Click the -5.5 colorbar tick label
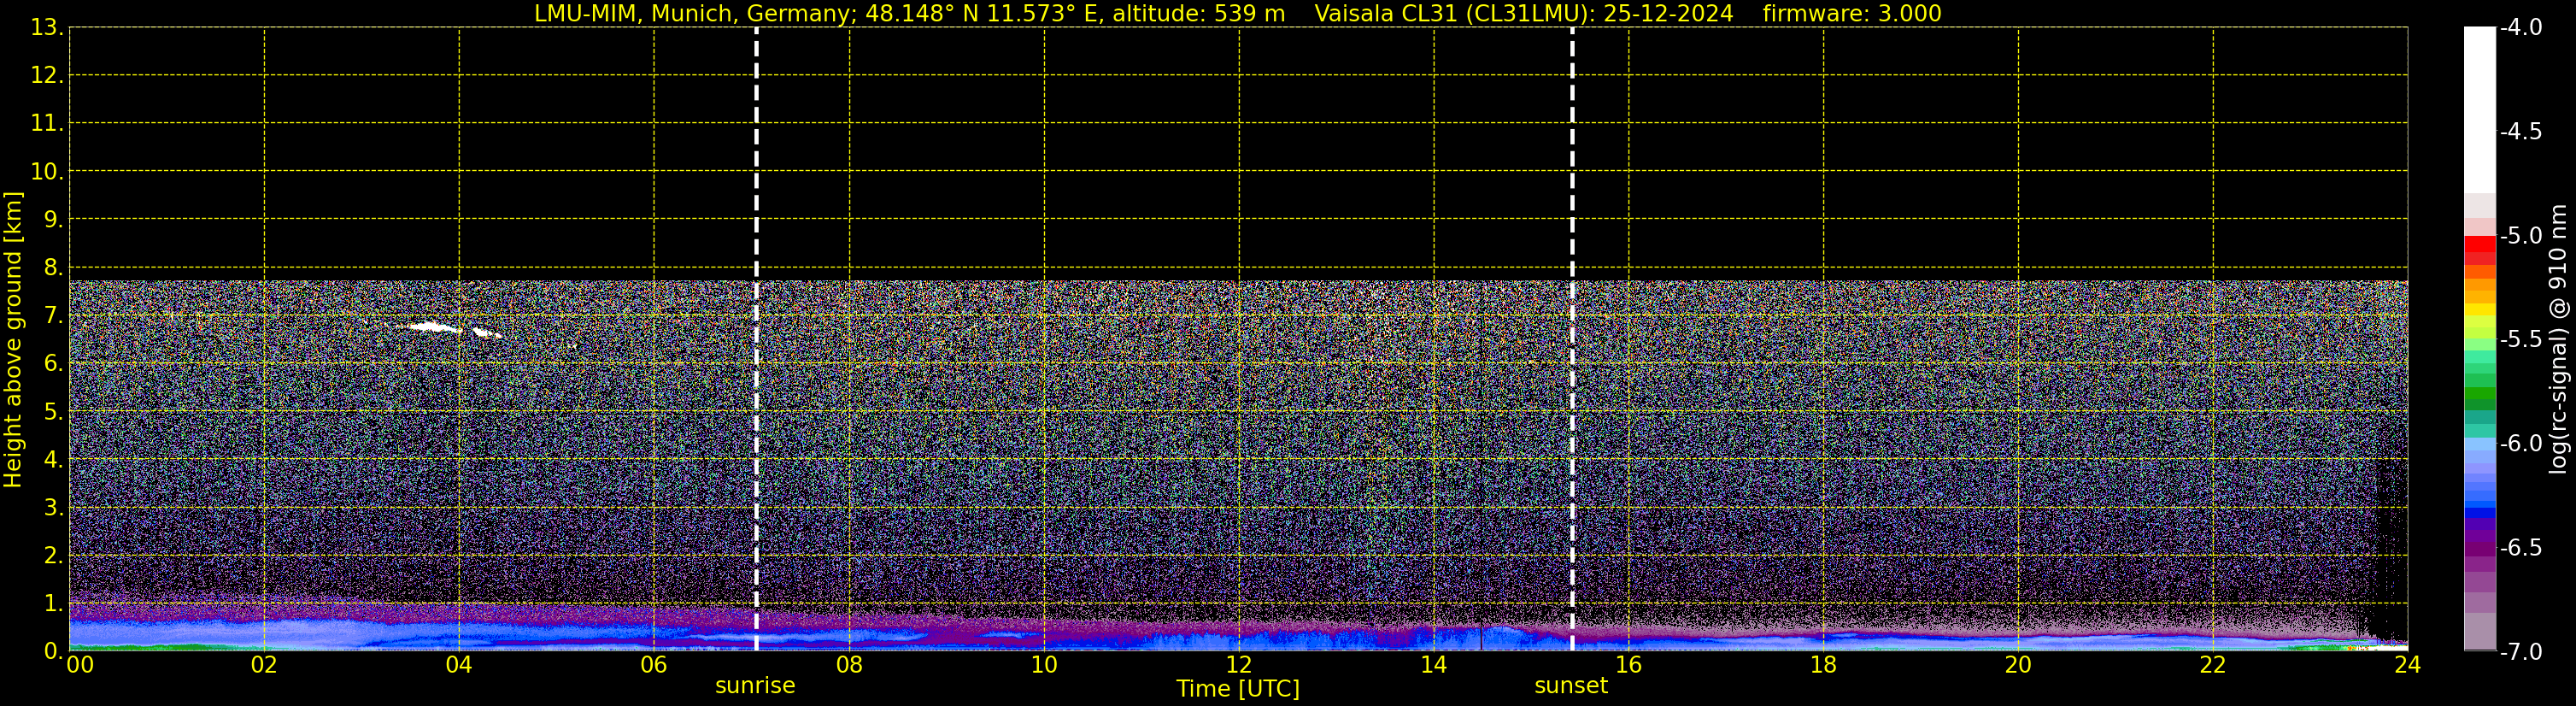This screenshot has height=706, width=2576. (x=2520, y=339)
